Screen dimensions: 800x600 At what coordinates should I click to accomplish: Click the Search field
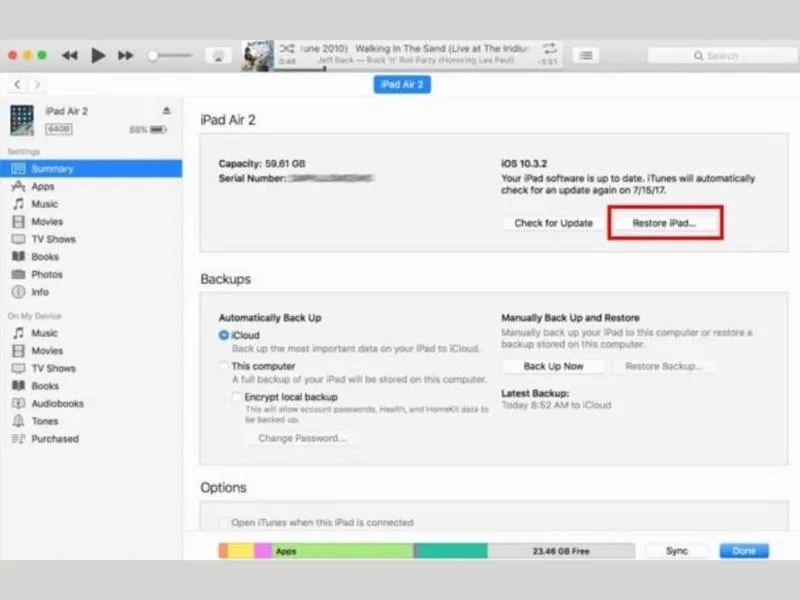pos(721,56)
